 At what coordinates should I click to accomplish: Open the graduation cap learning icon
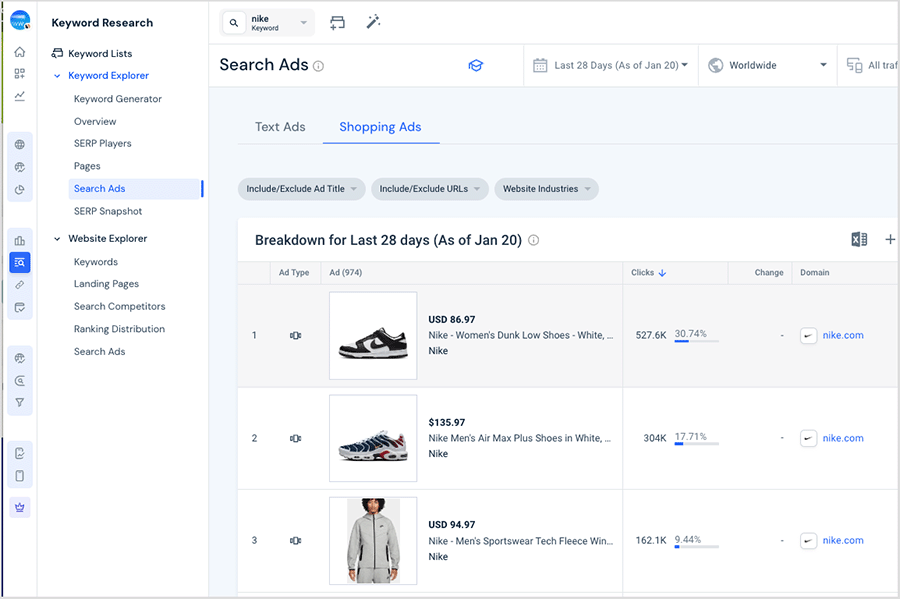[476, 65]
